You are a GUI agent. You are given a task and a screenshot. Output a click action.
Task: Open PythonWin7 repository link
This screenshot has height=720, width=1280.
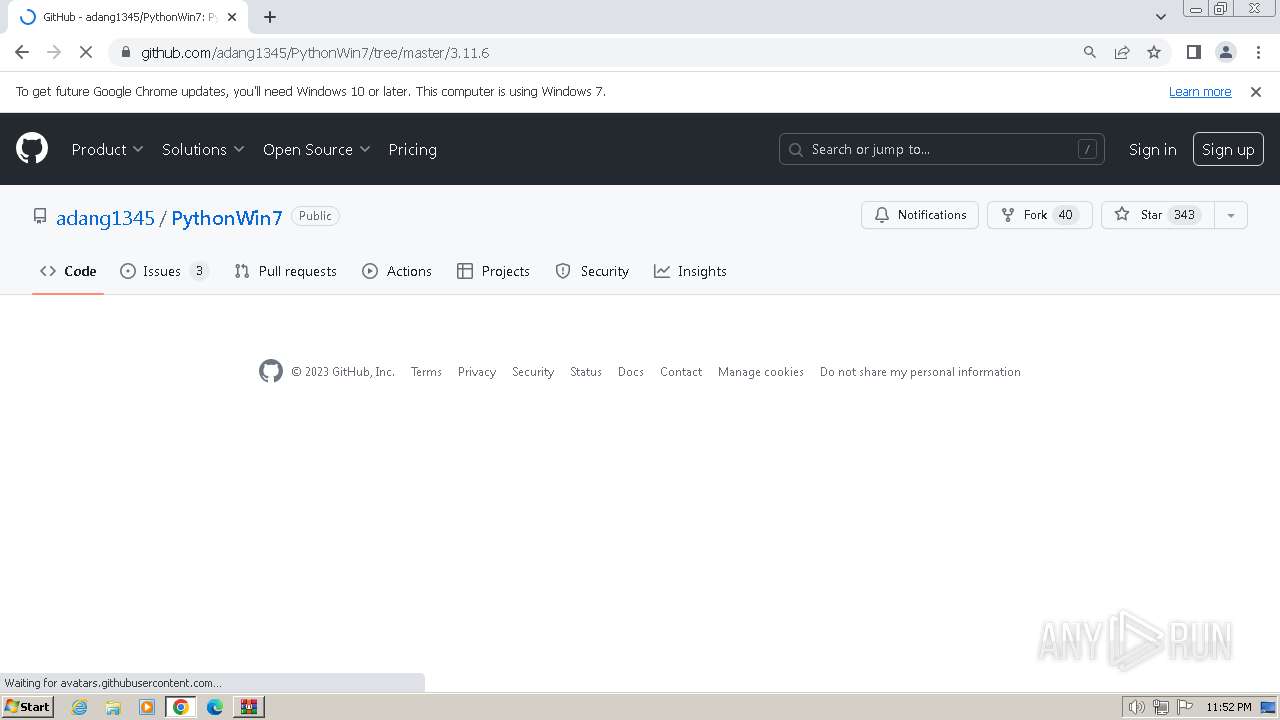(227, 217)
